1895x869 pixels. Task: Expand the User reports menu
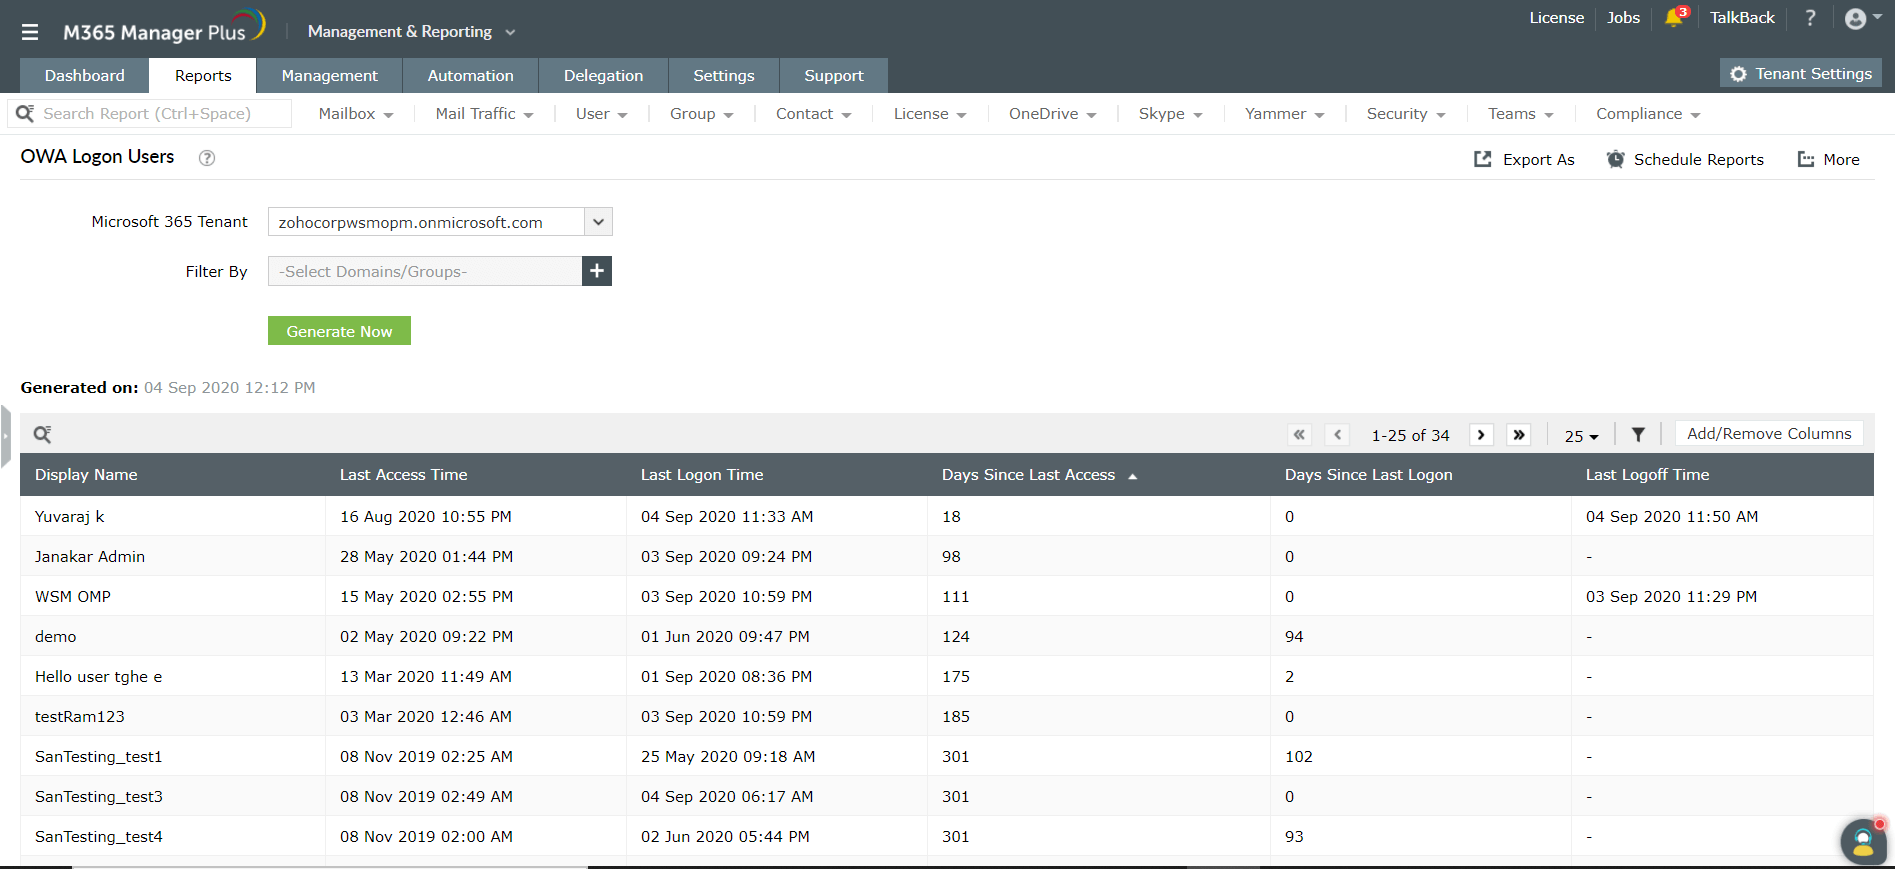coord(601,114)
